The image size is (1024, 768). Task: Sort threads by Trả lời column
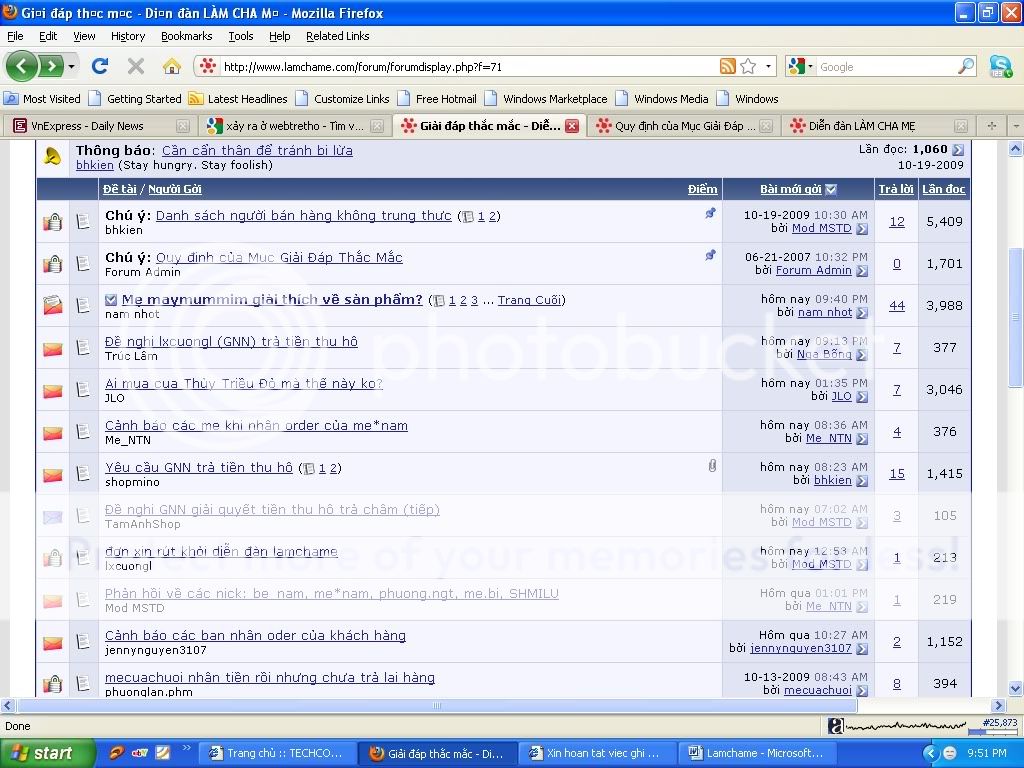tap(896, 189)
